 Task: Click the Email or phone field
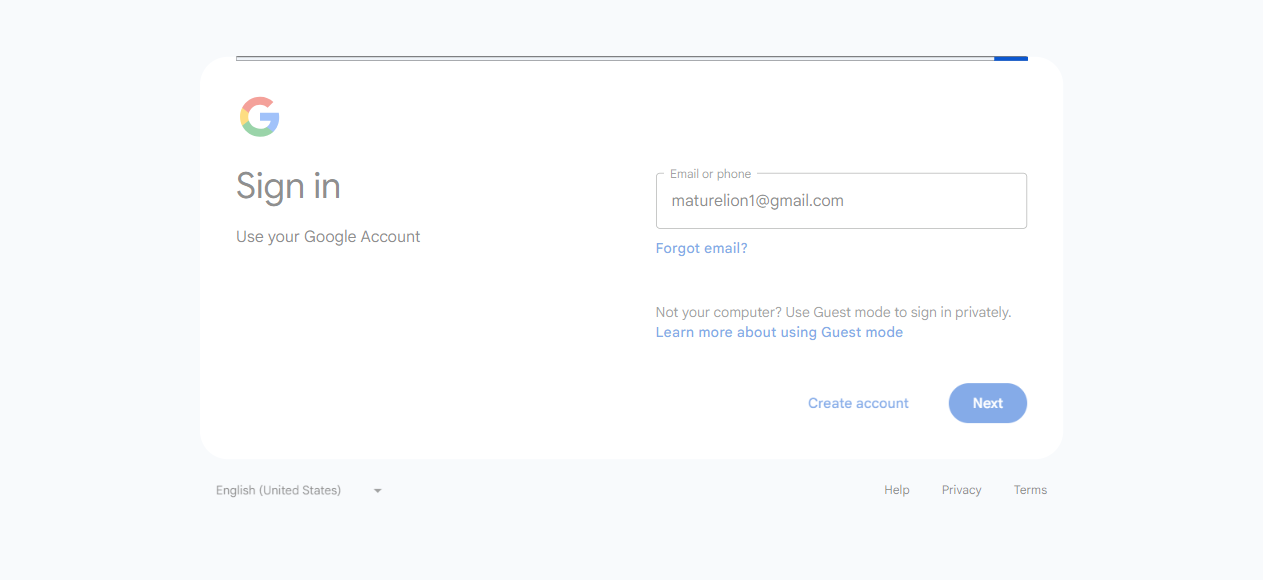pos(841,201)
